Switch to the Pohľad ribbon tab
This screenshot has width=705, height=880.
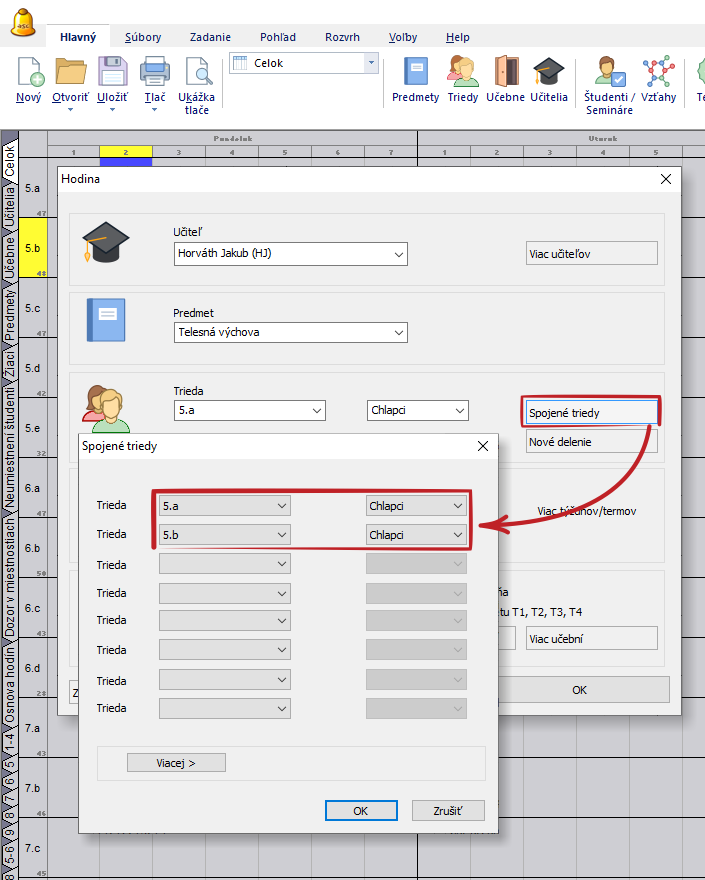tap(278, 37)
